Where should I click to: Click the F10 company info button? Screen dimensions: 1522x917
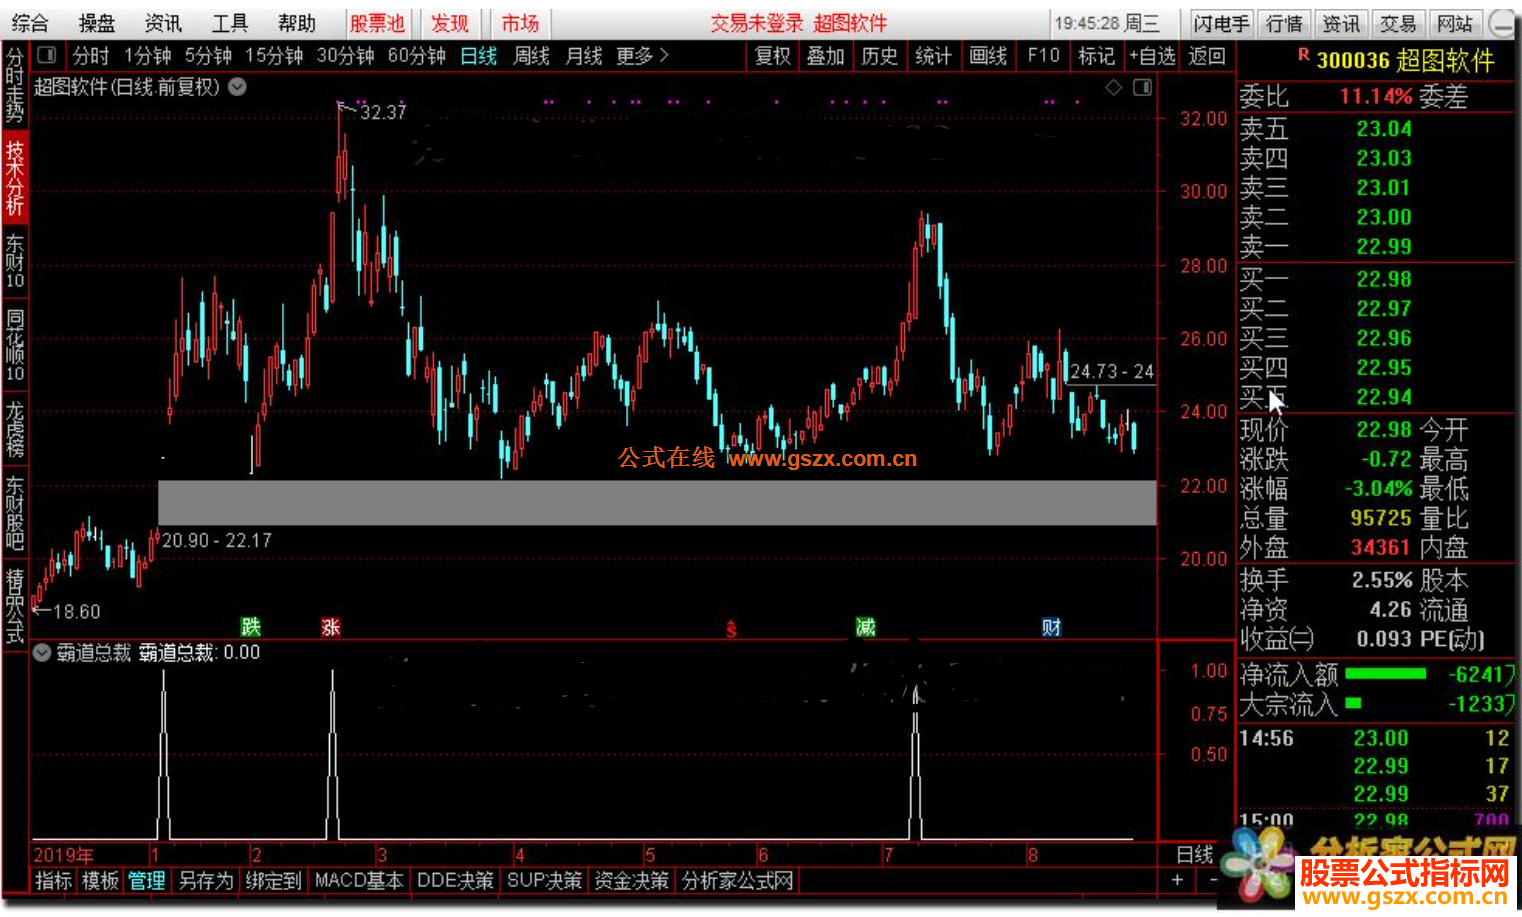tap(1043, 56)
